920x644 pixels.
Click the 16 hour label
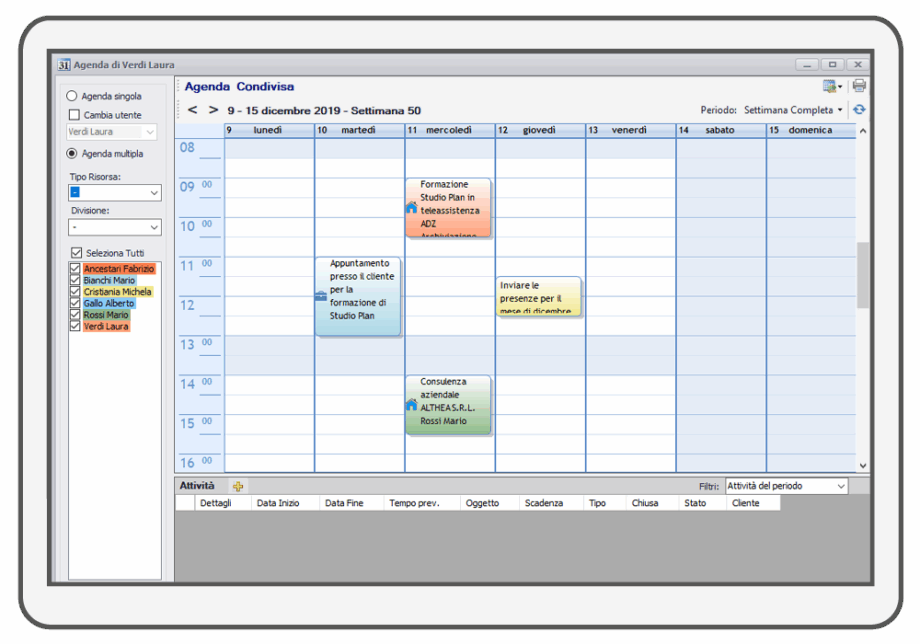pyautogui.click(x=187, y=463)
